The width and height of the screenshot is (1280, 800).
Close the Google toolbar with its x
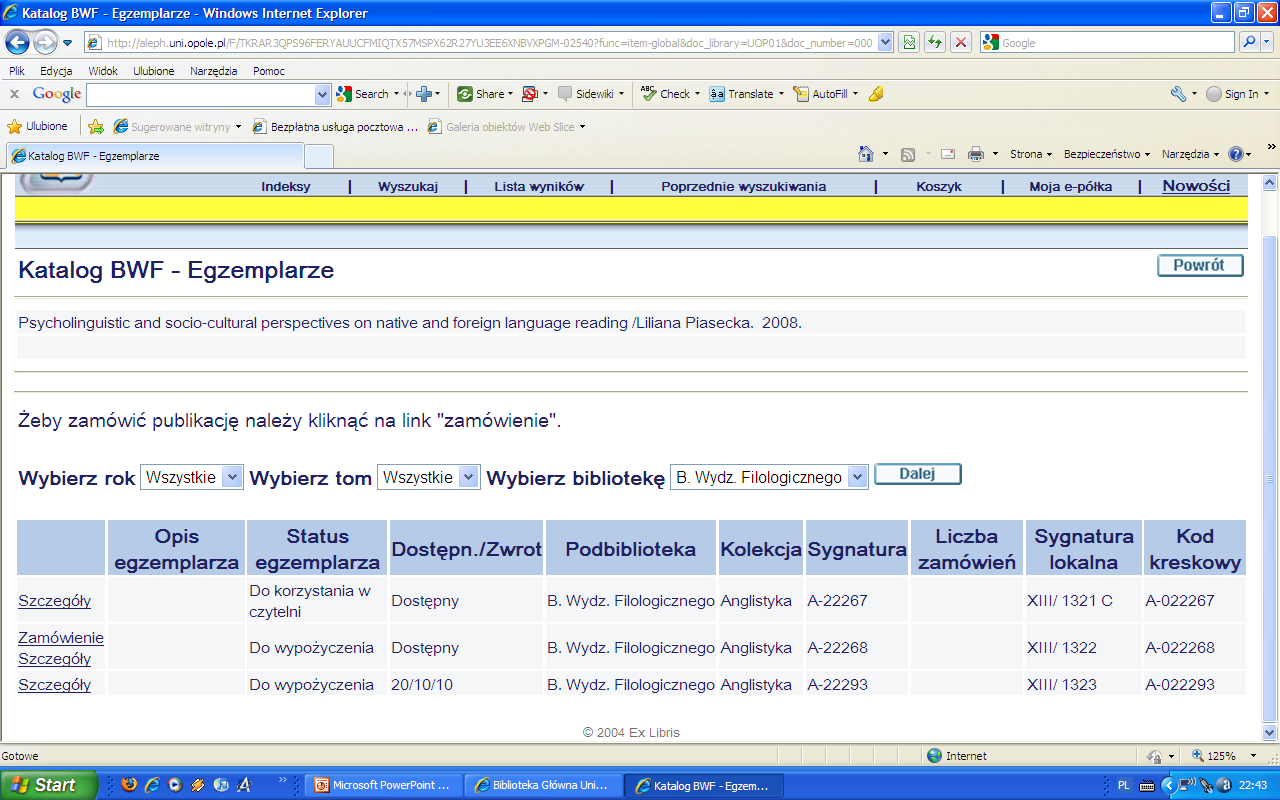pos(15,94)
